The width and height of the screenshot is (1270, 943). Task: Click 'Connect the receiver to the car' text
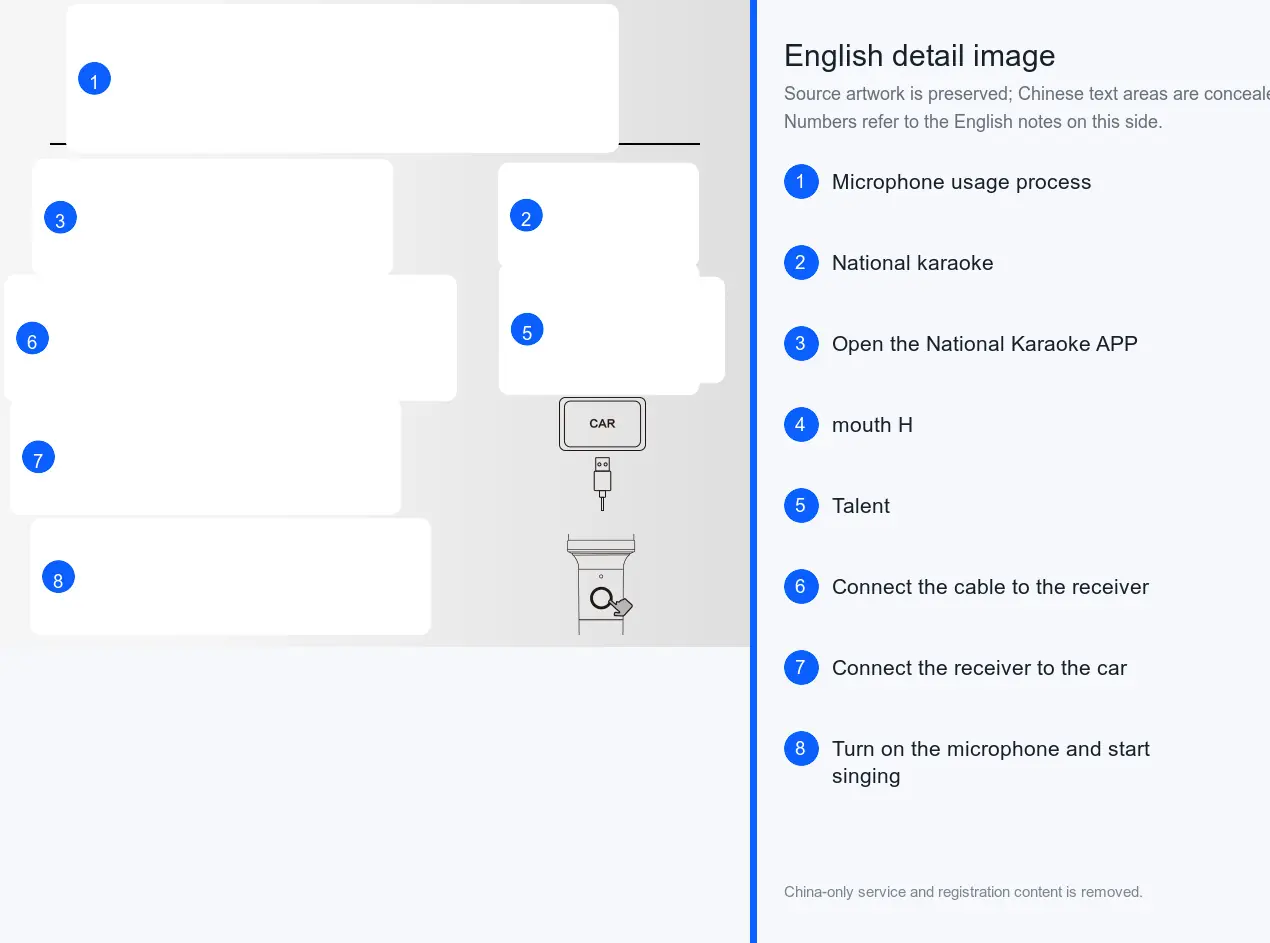pyautogui.click(x=979, y=668)
